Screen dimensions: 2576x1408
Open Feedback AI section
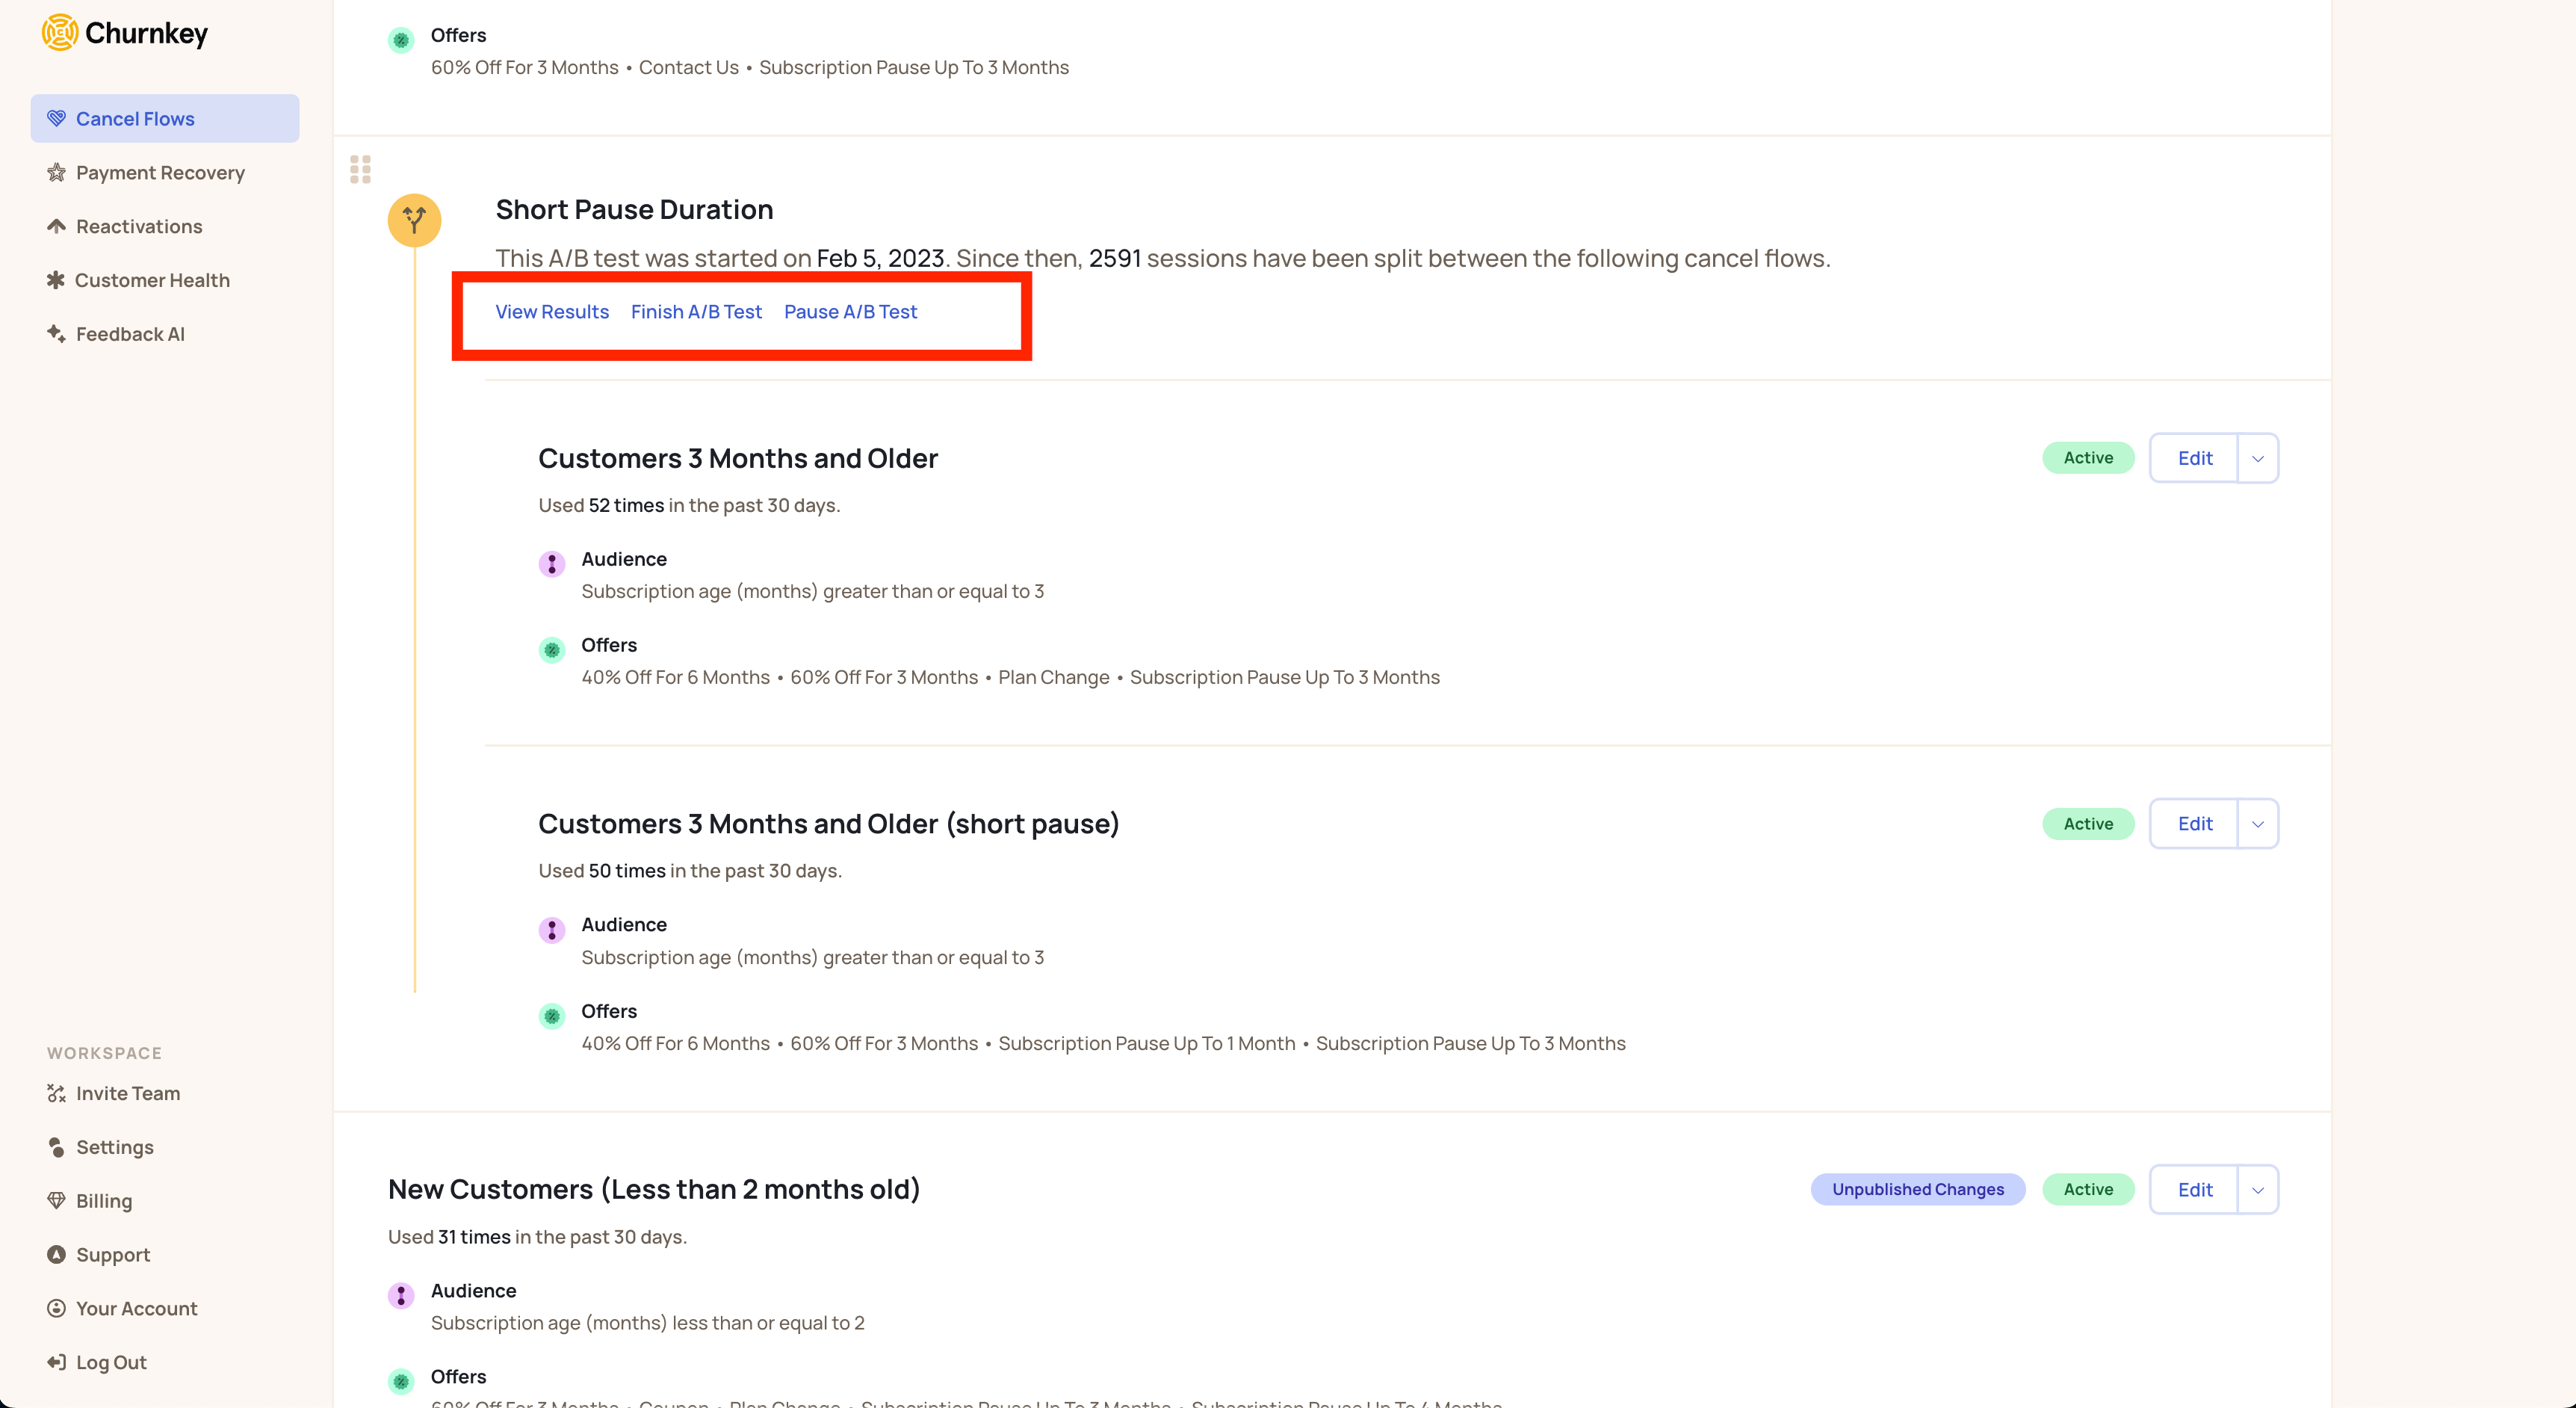(x=130, y=333)
